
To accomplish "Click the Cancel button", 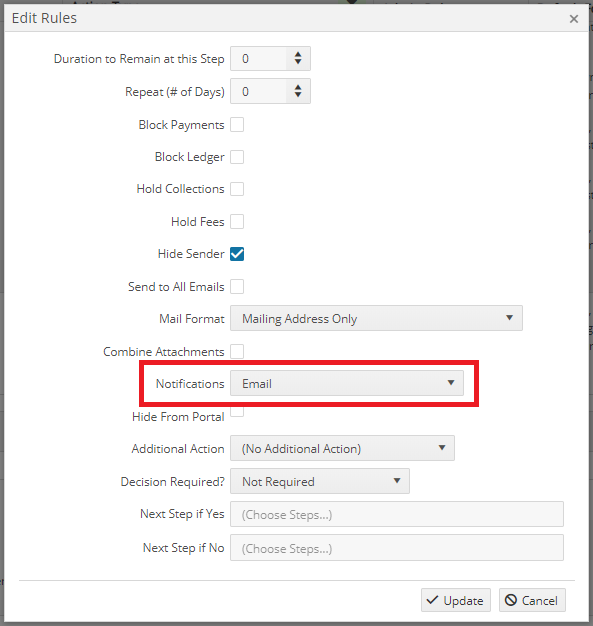I will [x=532, y=600].
